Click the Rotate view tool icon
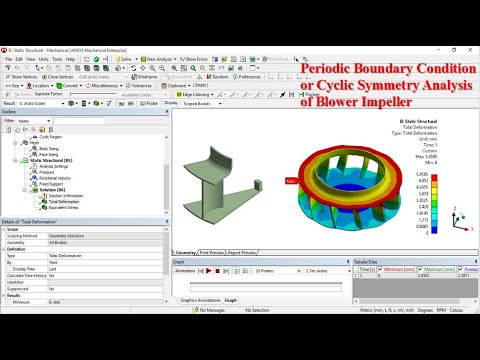This screenshot has width=480, height=360. 133,68
